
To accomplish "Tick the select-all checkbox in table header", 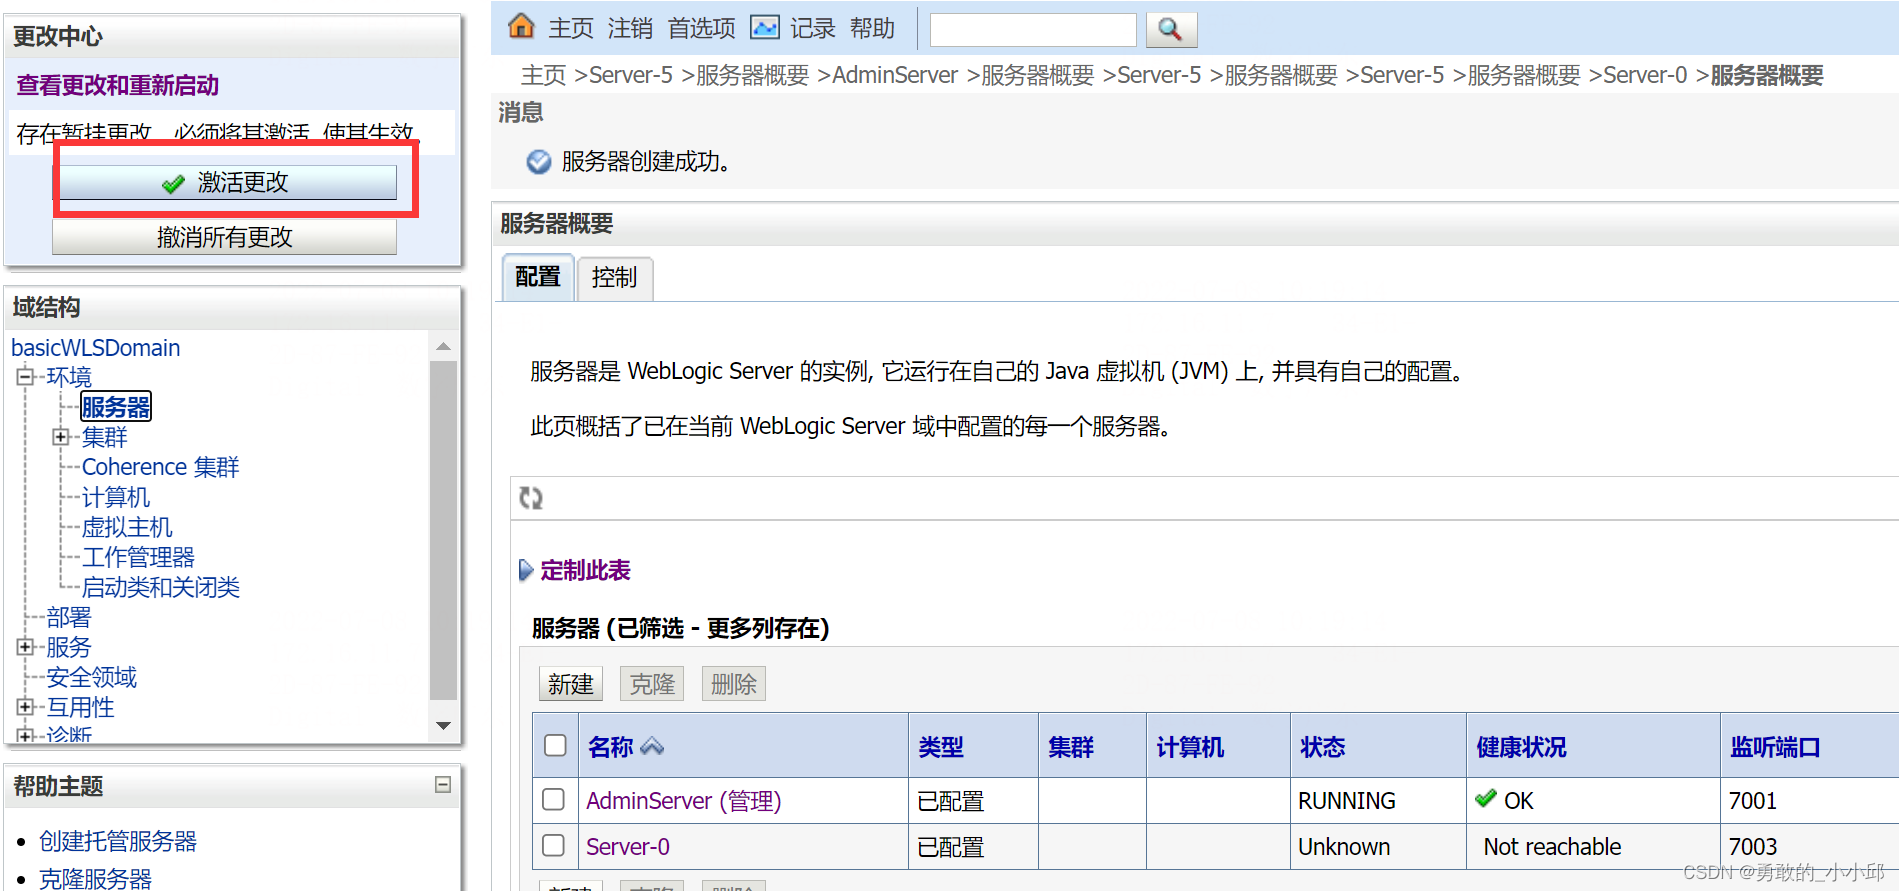I will tap(555, 745).
